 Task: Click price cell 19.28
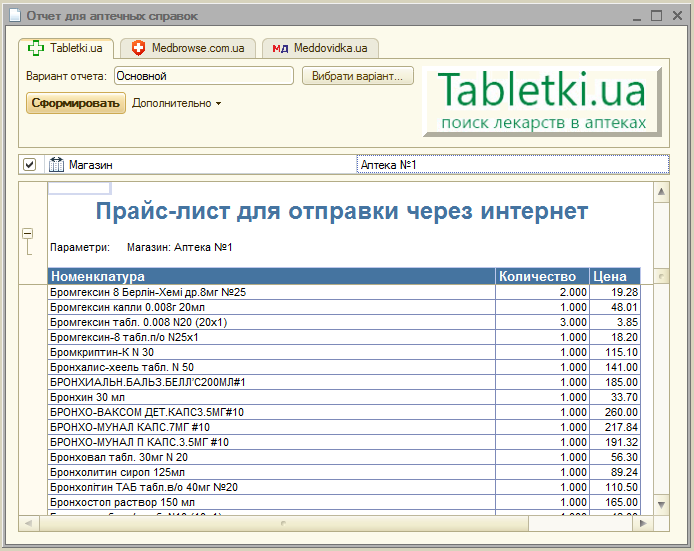coord(615,292)
